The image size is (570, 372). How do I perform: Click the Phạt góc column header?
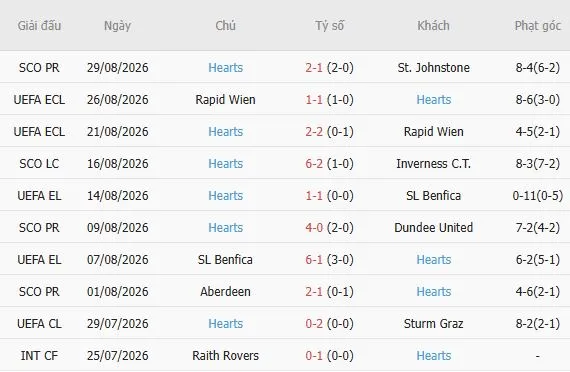coord(538,26)
